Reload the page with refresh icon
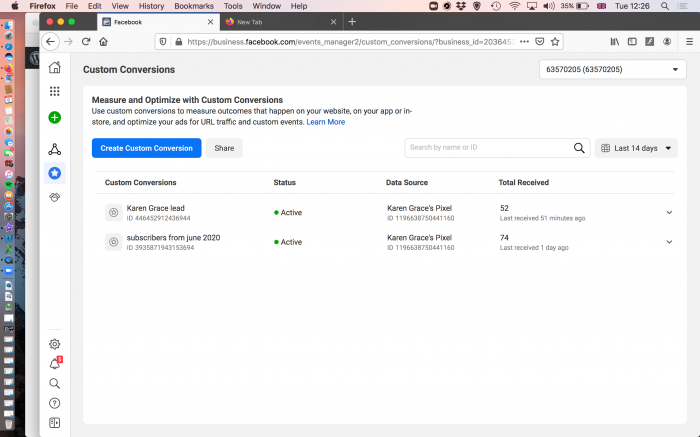 tap(86, 42)
